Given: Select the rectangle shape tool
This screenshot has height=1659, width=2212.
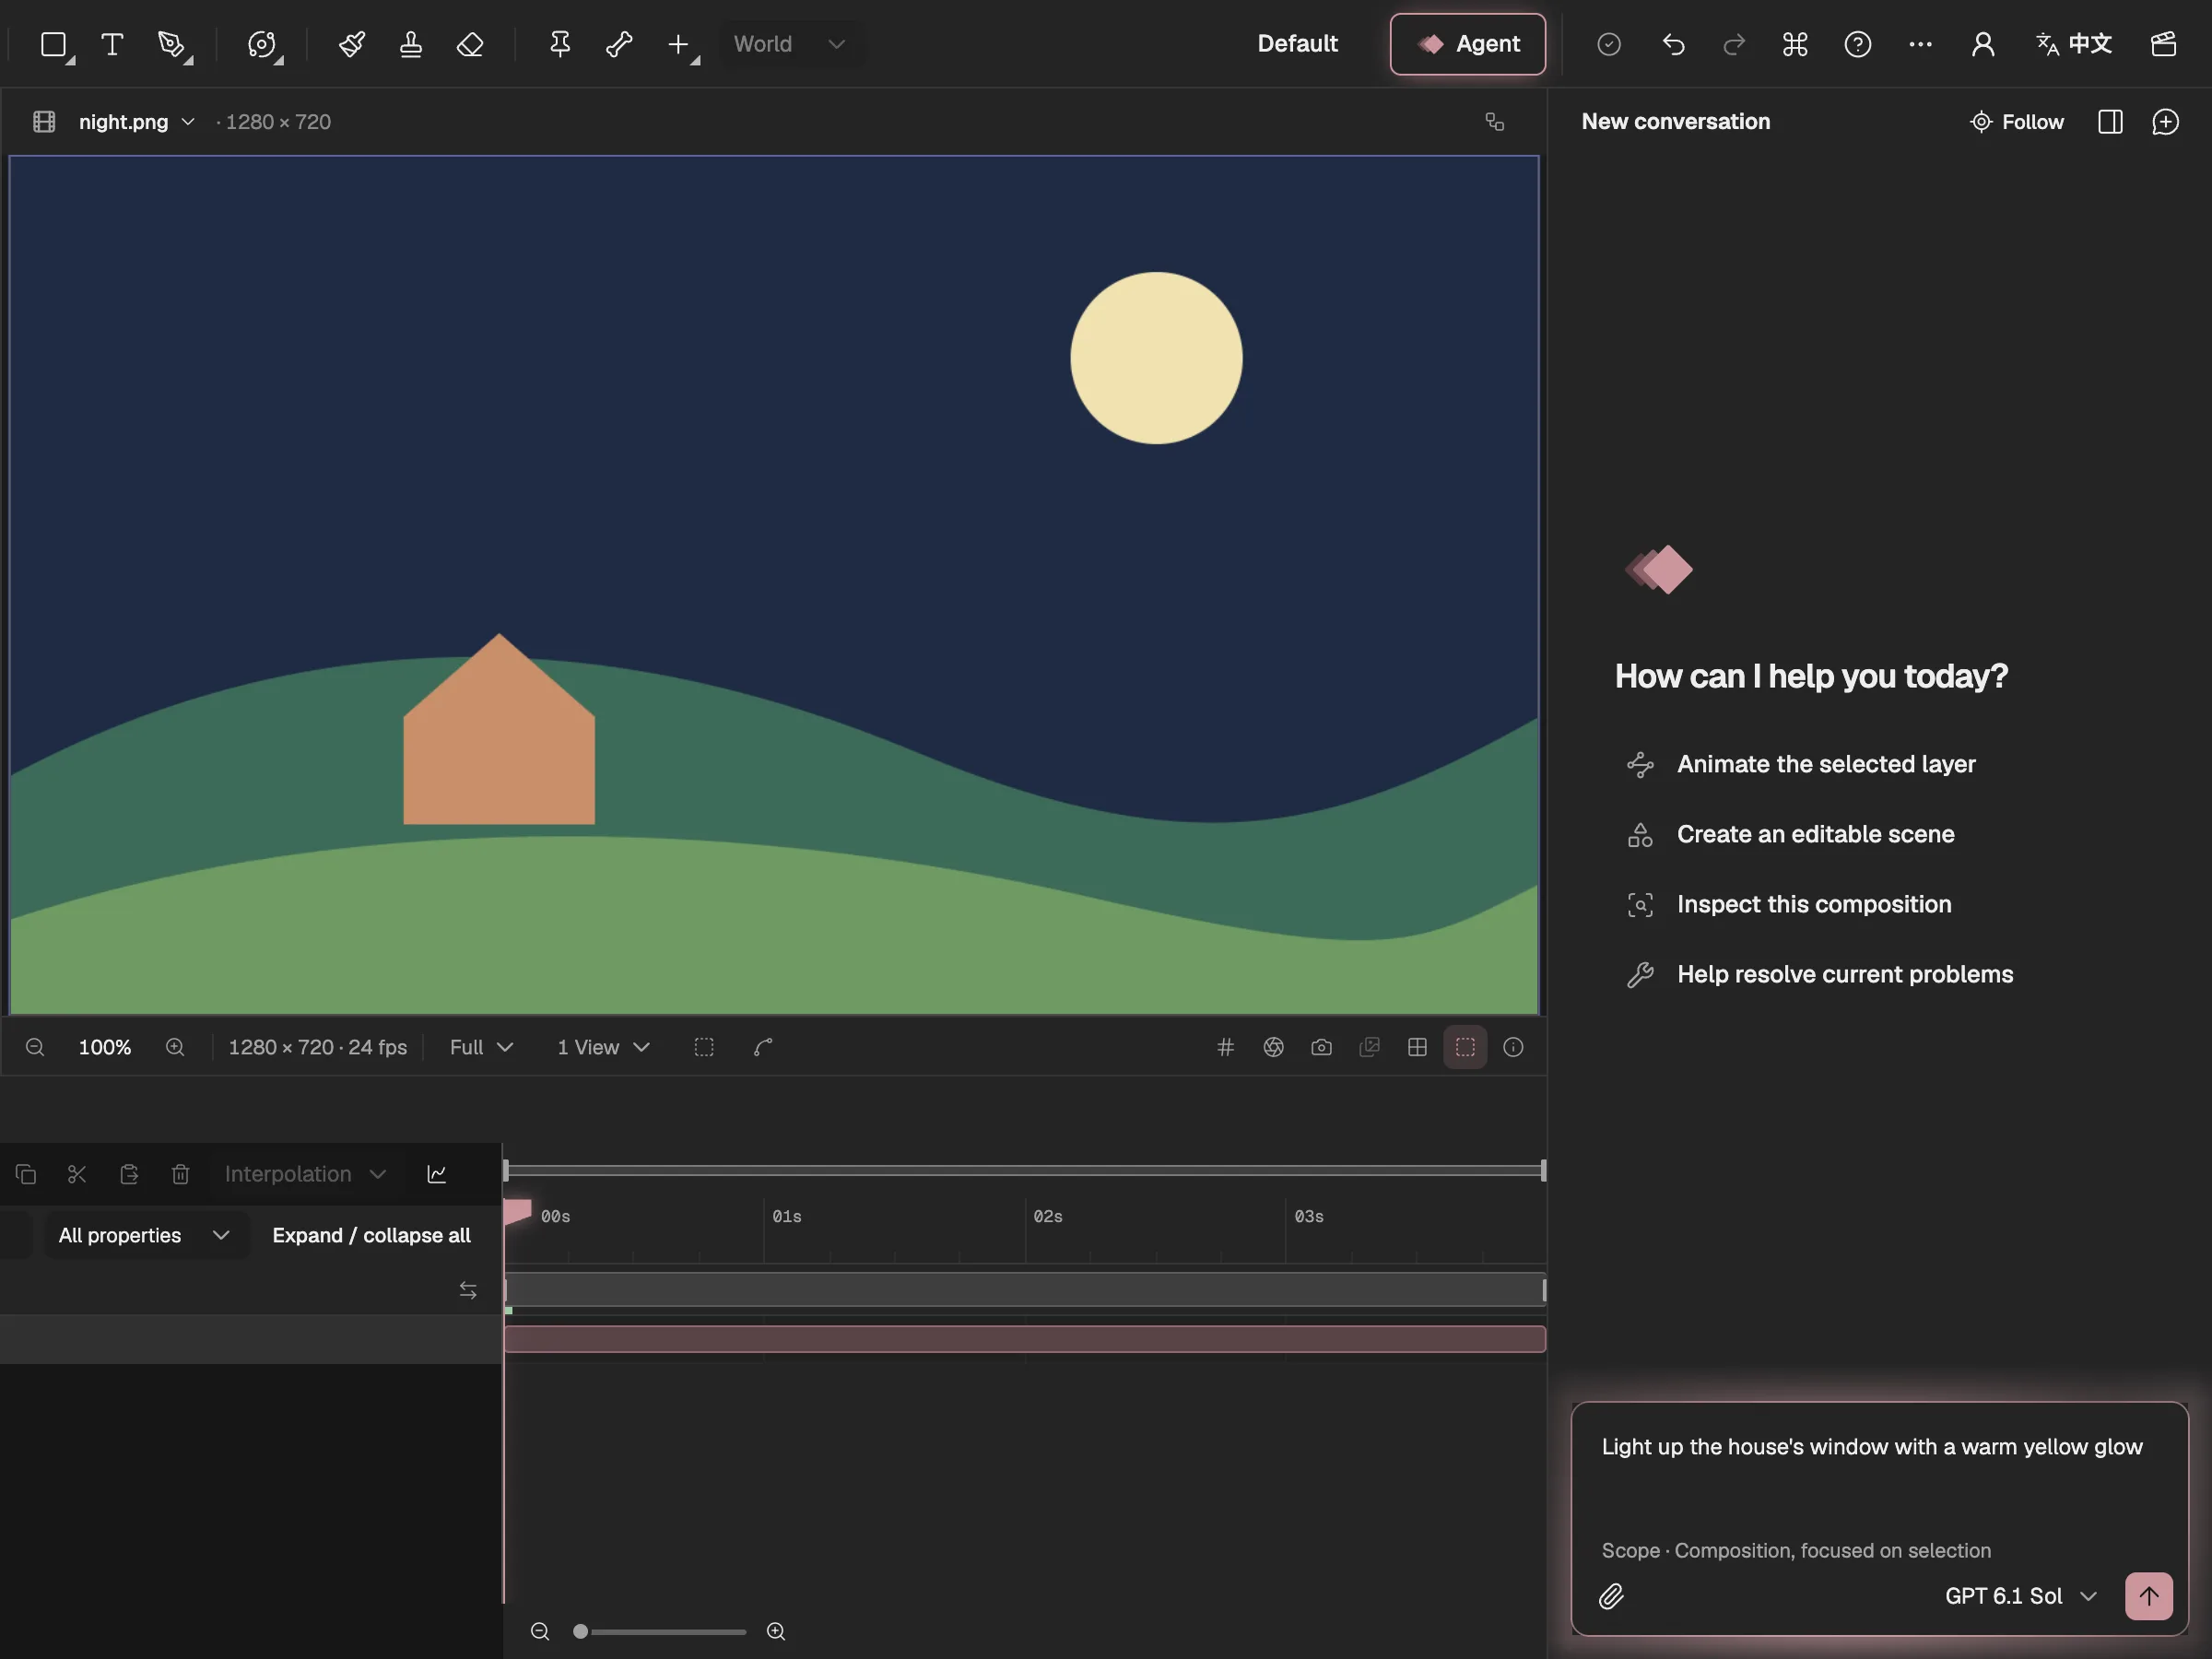Looking at the screenshot, I should click(54, 44).
